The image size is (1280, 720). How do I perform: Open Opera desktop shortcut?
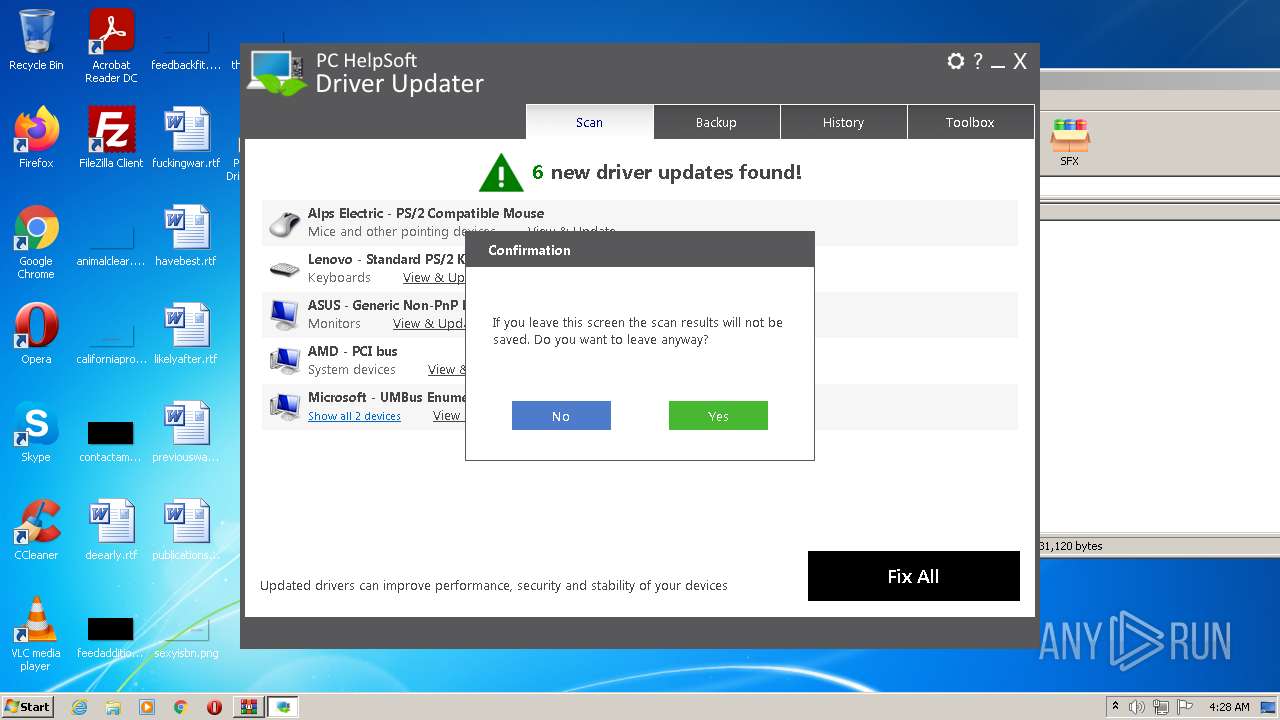click(36, 334)
